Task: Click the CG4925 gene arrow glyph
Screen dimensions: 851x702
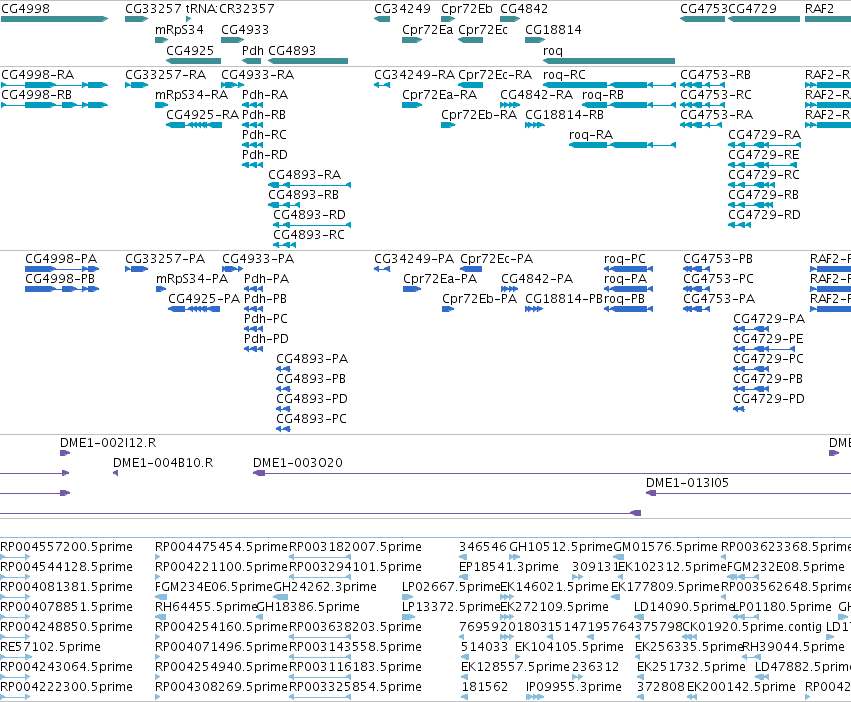Action: 194,61
